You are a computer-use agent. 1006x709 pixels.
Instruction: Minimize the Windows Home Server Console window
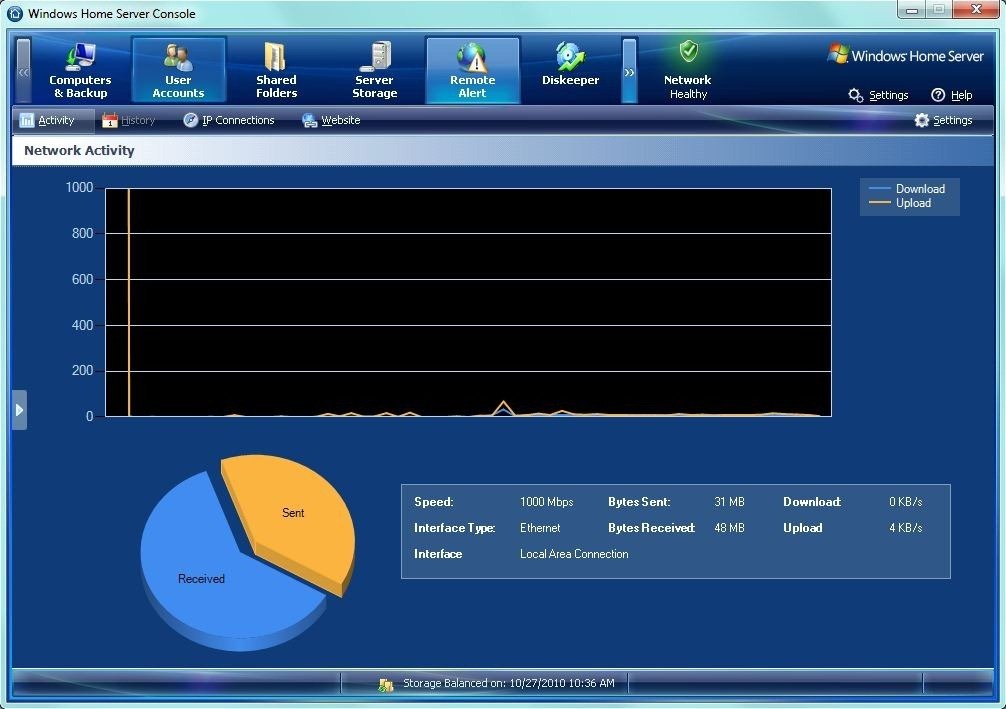912,10
